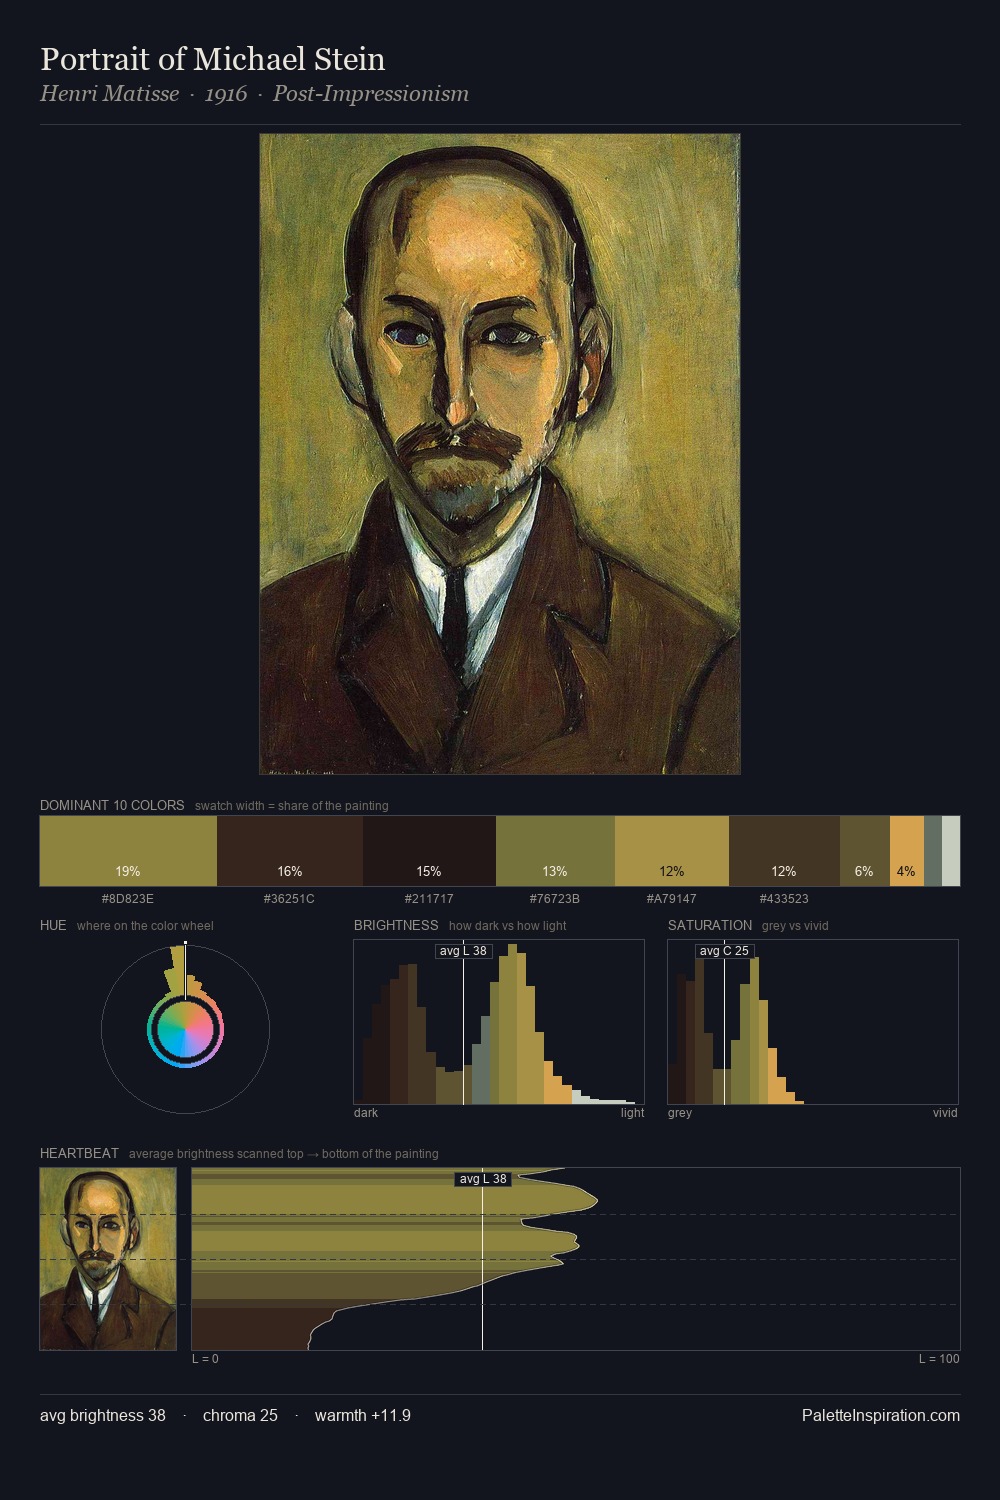Click the footer 'chroma 25' stat

pos(240,1415)
